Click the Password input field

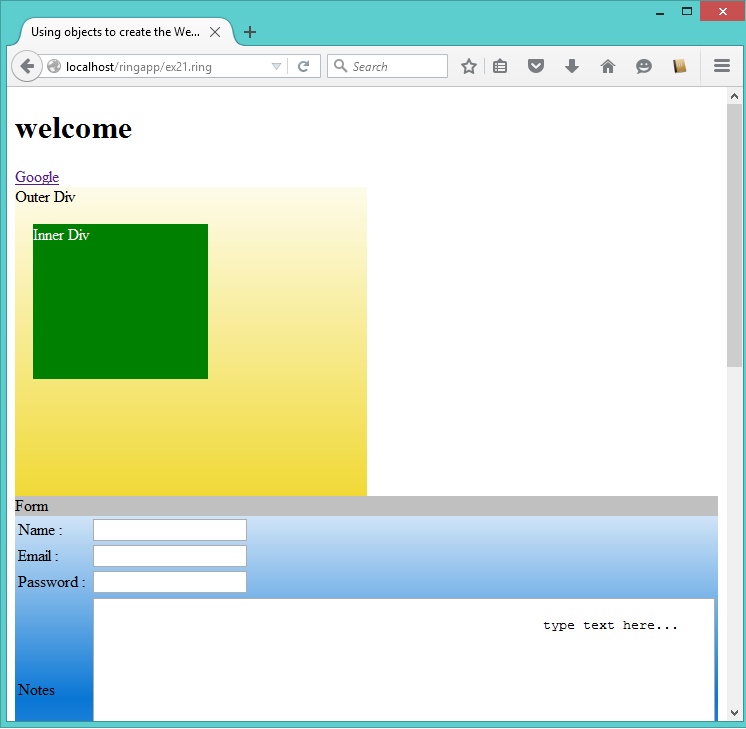(170, 582)
